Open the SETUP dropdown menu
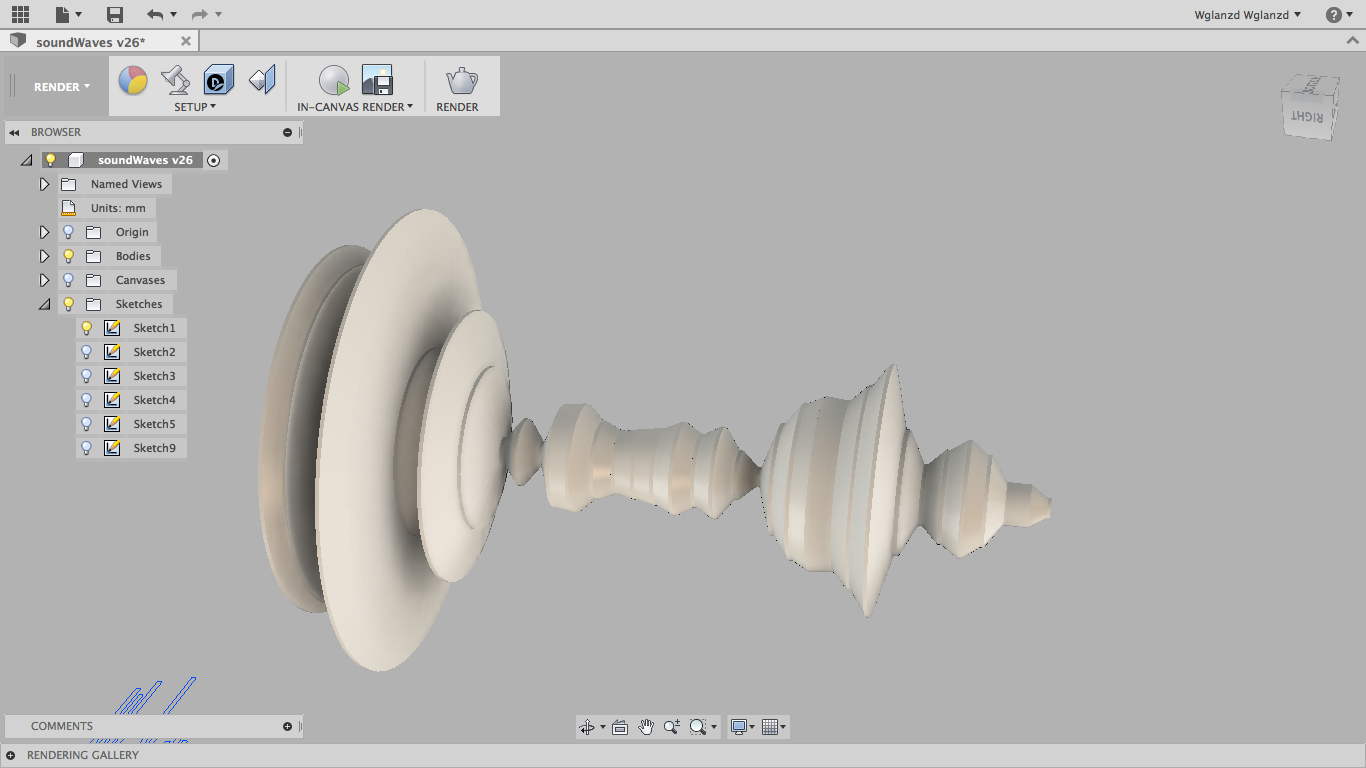1366x768 pixels. (x=195, y=107)
